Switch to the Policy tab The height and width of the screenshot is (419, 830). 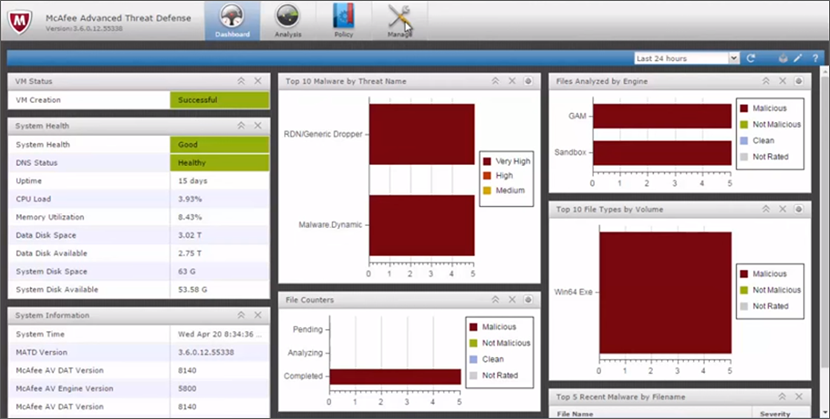(343, 20)
